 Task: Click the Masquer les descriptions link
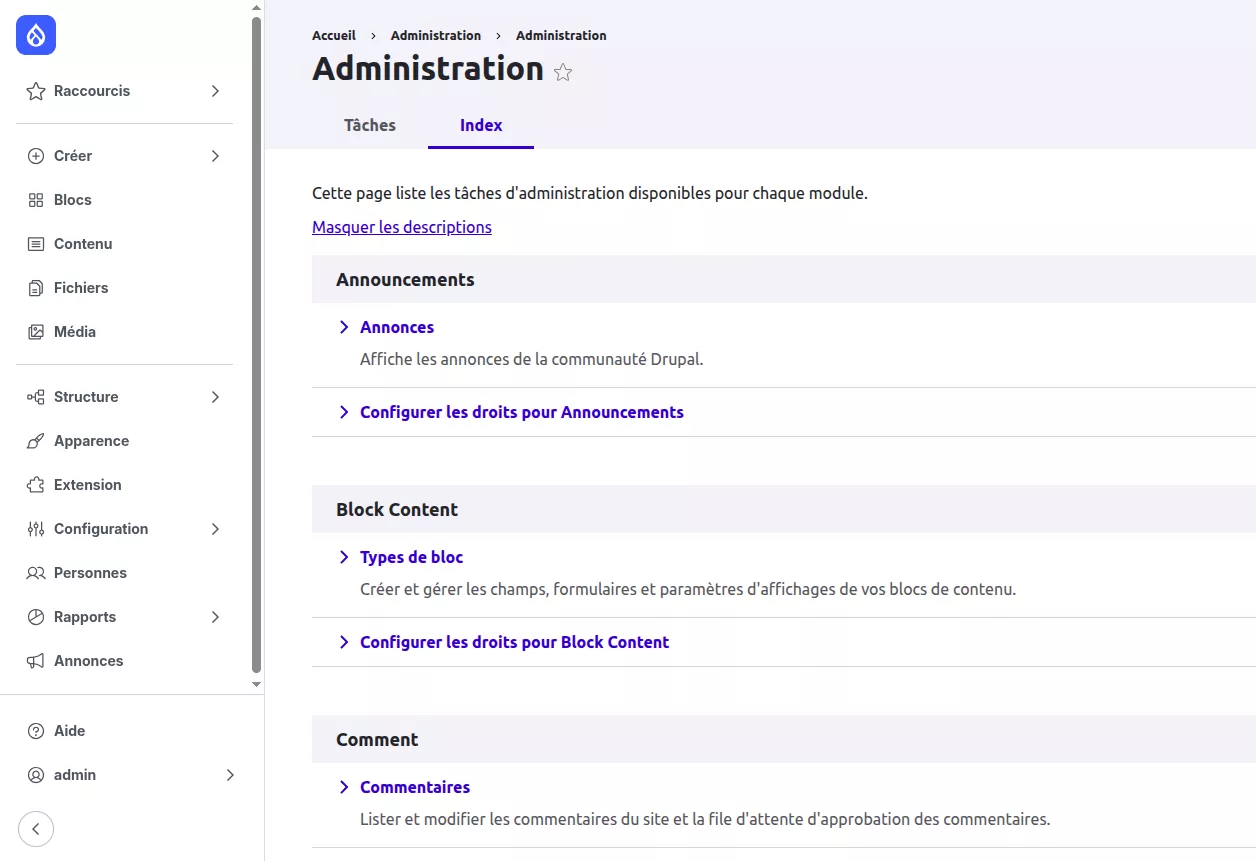(402, 227)
